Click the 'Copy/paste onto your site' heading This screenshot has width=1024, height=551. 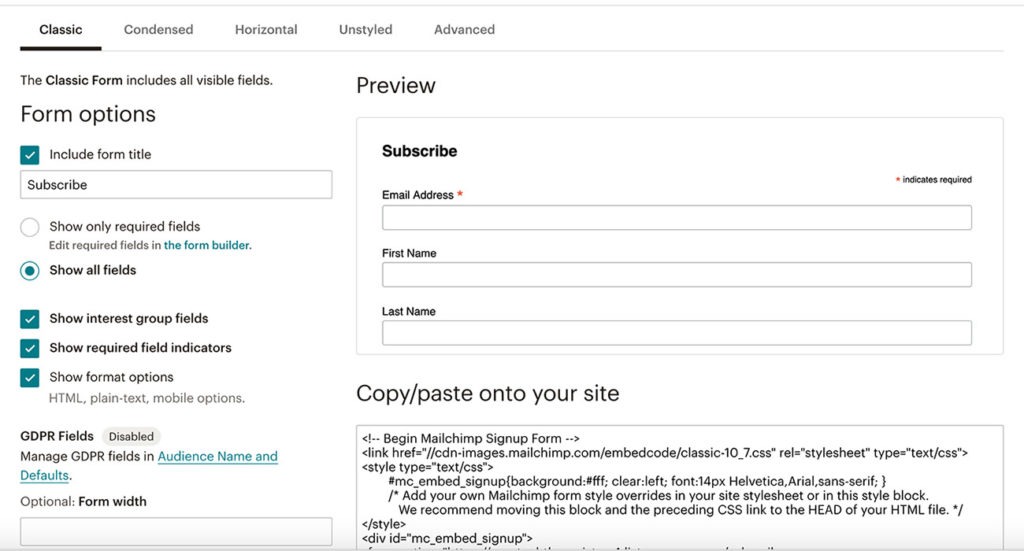[x=488, y=394]
